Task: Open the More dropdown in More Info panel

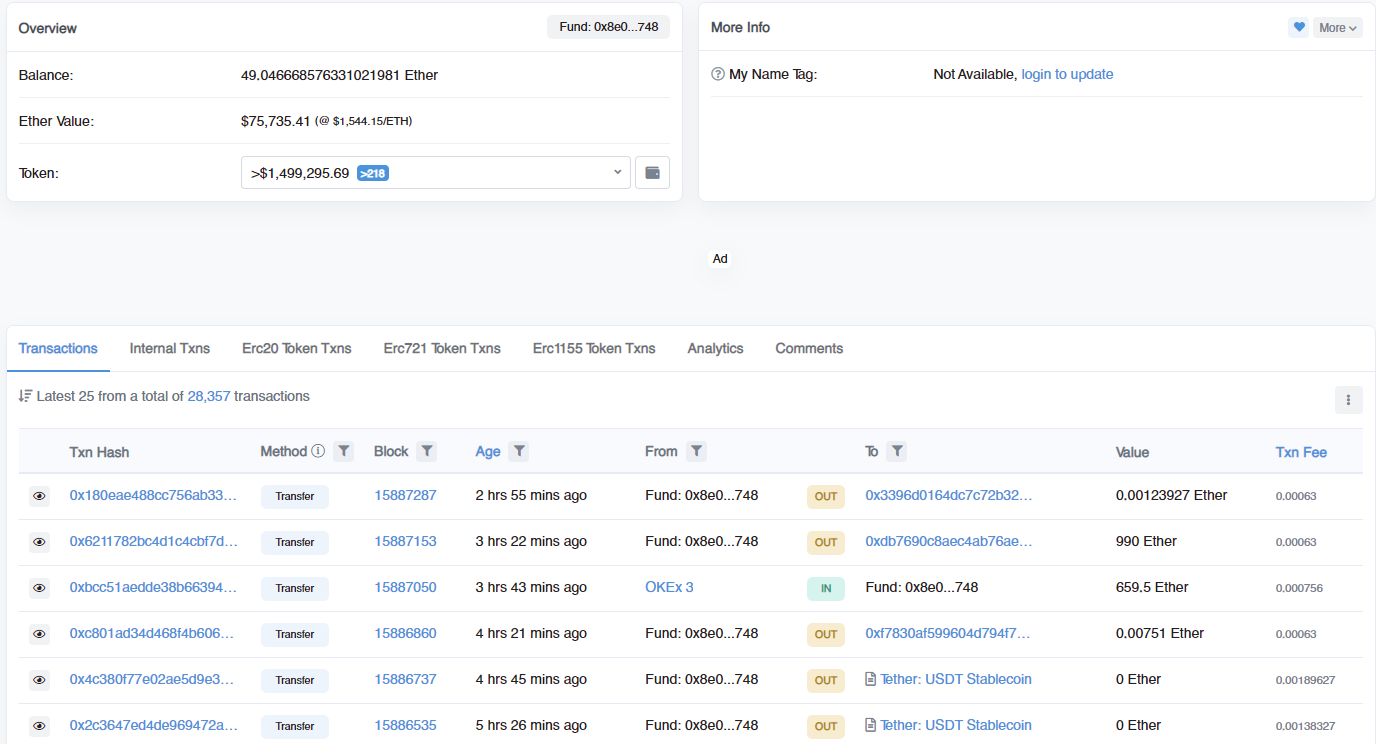Action: (1337, 27)
